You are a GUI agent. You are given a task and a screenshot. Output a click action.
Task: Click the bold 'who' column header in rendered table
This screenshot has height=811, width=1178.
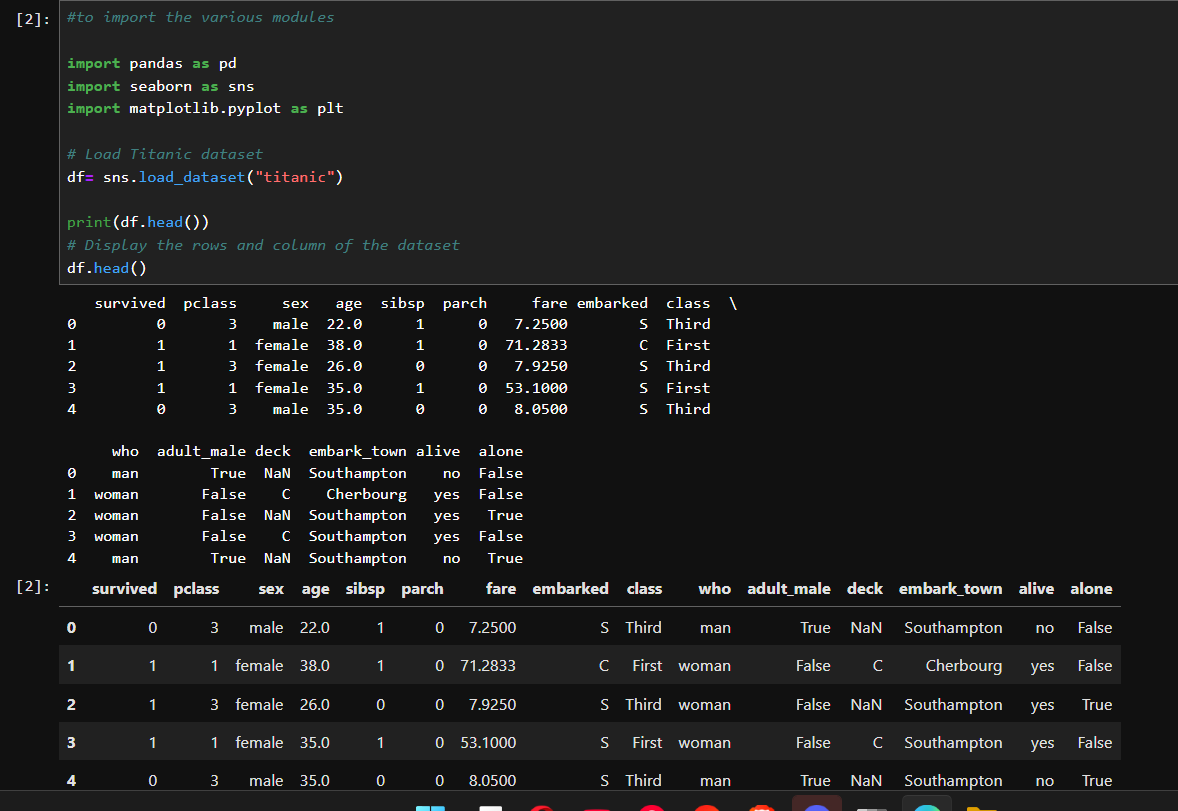click(x=714, y=589)
